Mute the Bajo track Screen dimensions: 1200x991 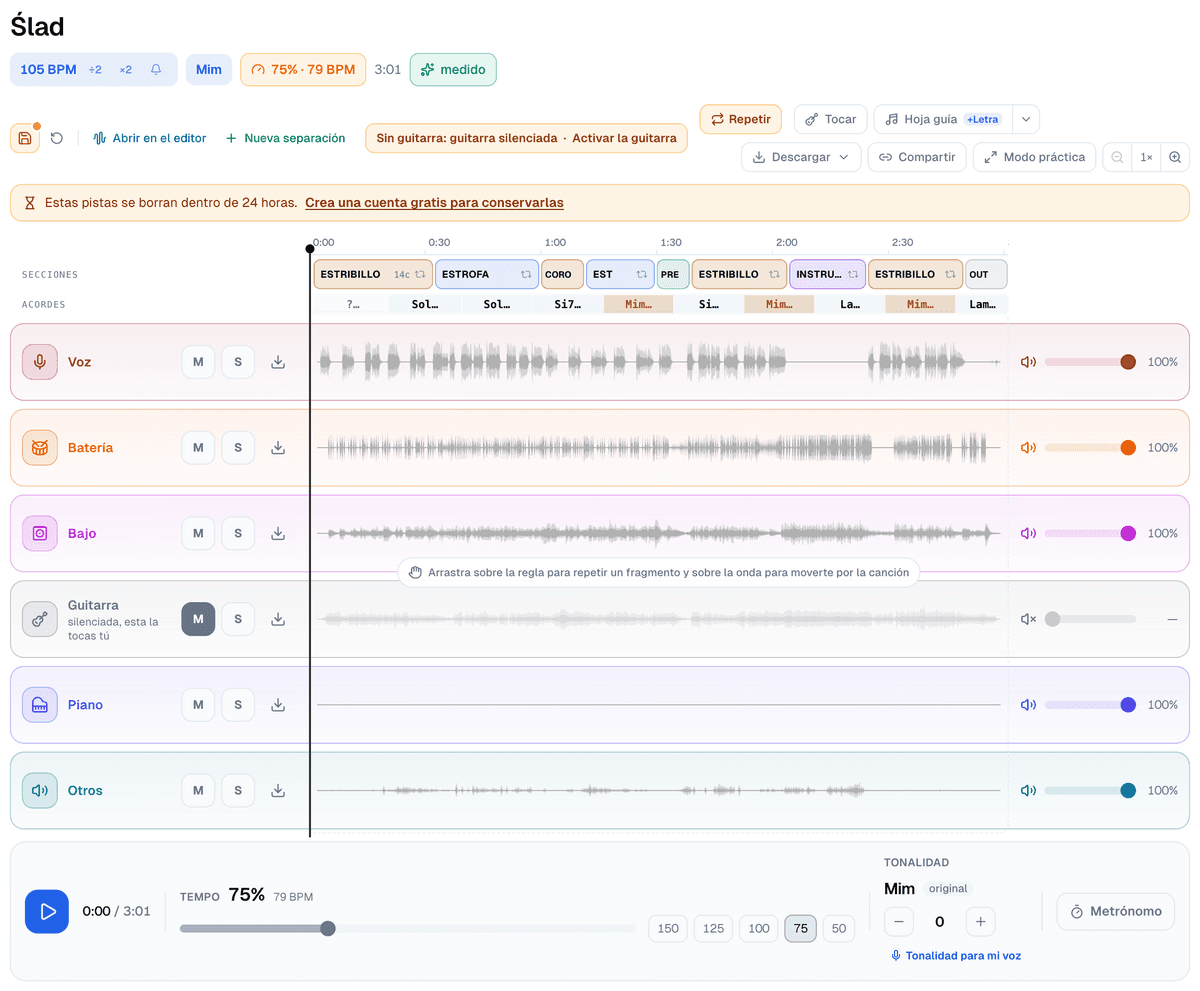(x=198, y=533)
